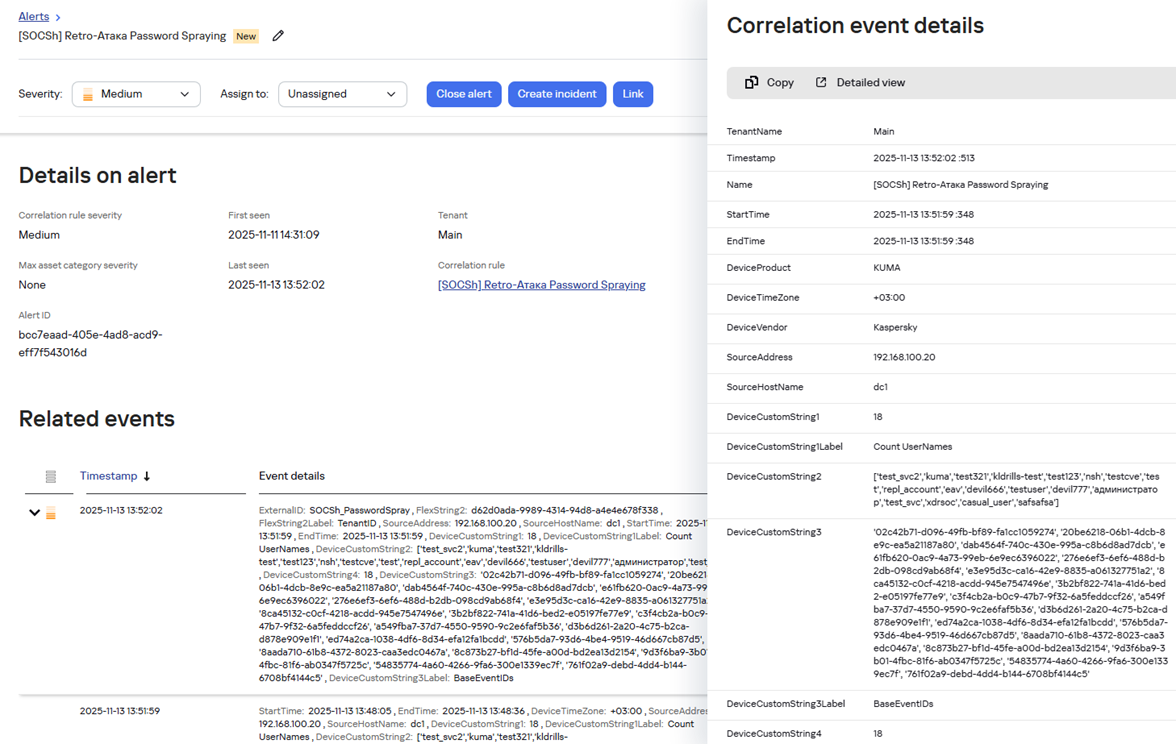Click the Close alert button
The width and height of the screenshot is (1176, 744).
tap(464, 94)
